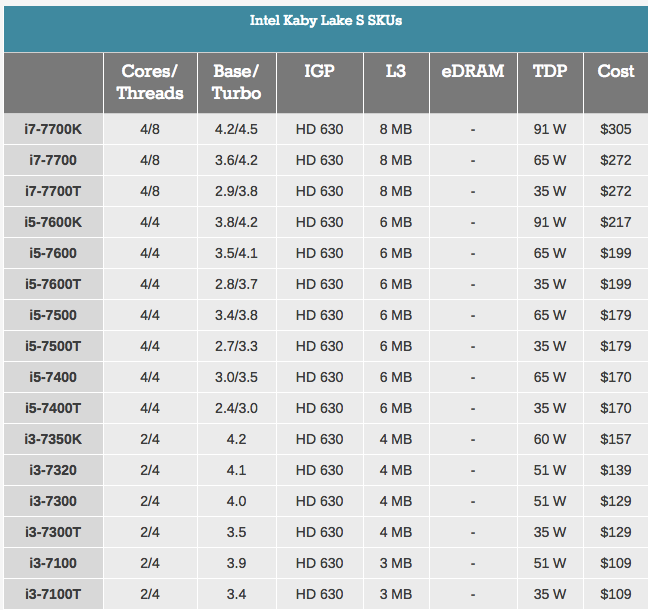Select the $179 cost for i5-7500
The width and height of the screenshot is (648, 610).
click(x=616, y=315)
